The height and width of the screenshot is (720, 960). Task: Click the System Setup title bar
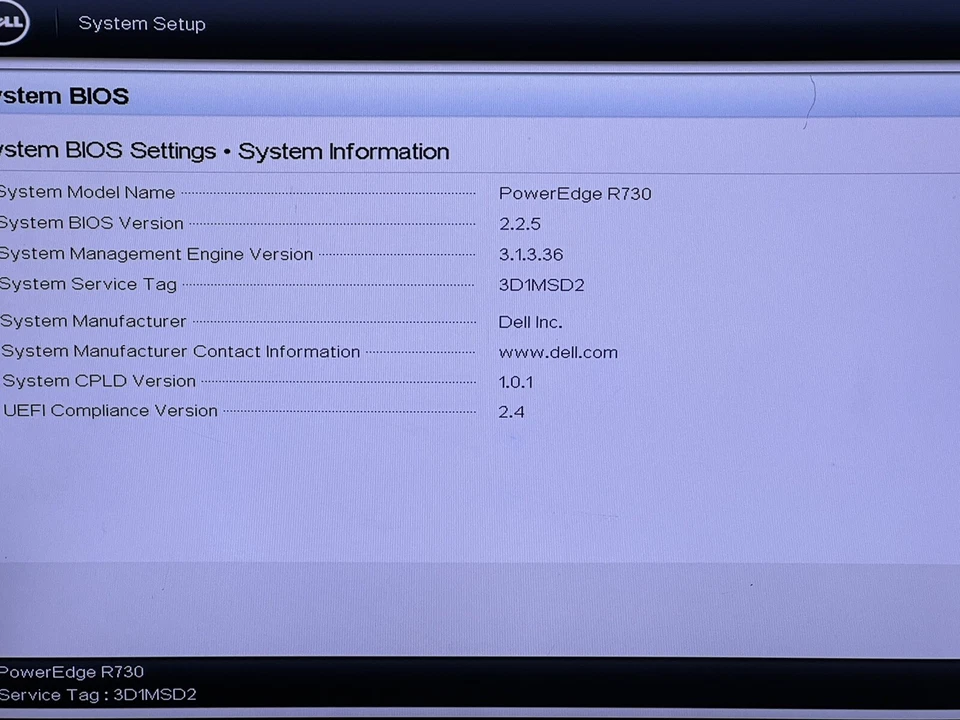[x=142, y=23]
